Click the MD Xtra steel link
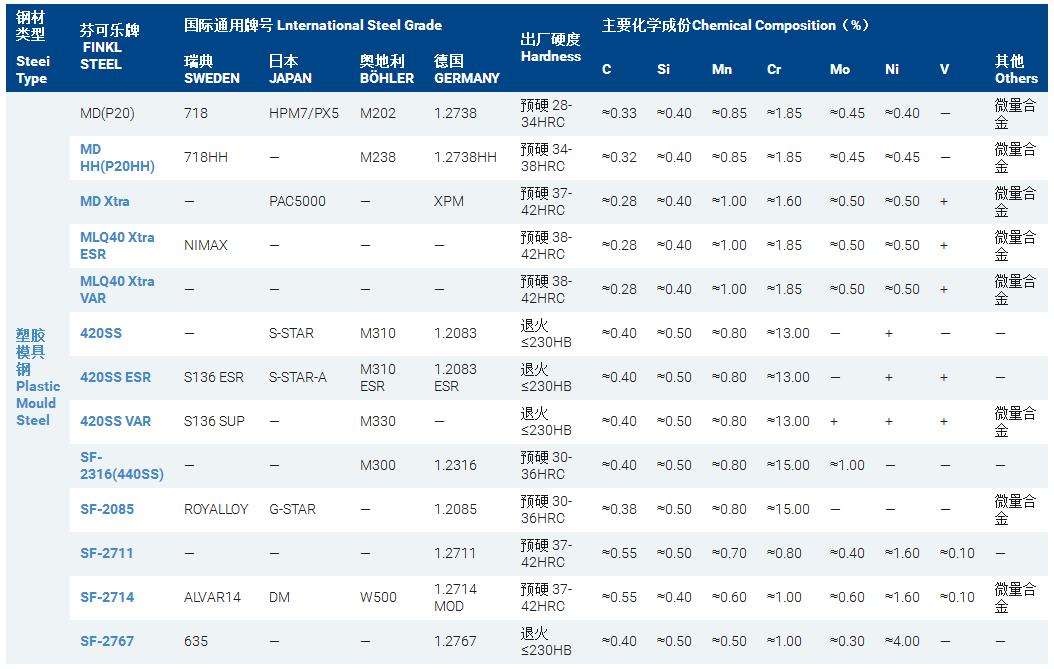Viewport: 1054px width, 669px height. click(105, 201)
